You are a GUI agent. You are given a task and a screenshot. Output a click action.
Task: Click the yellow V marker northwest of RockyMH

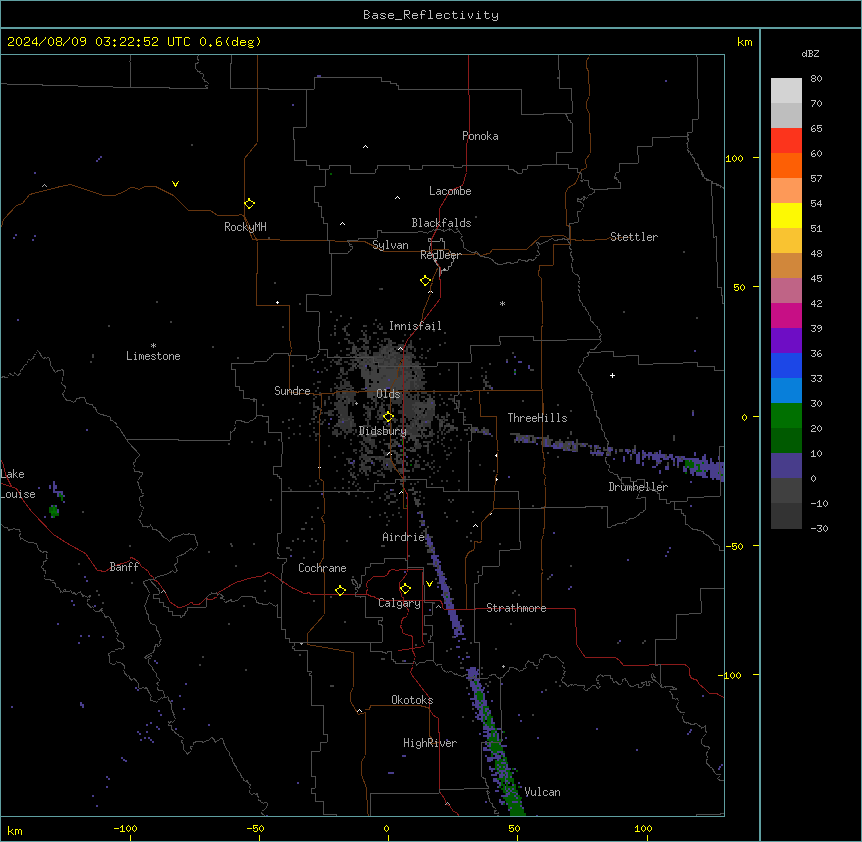pyautogui.click(x=175, y=184)
